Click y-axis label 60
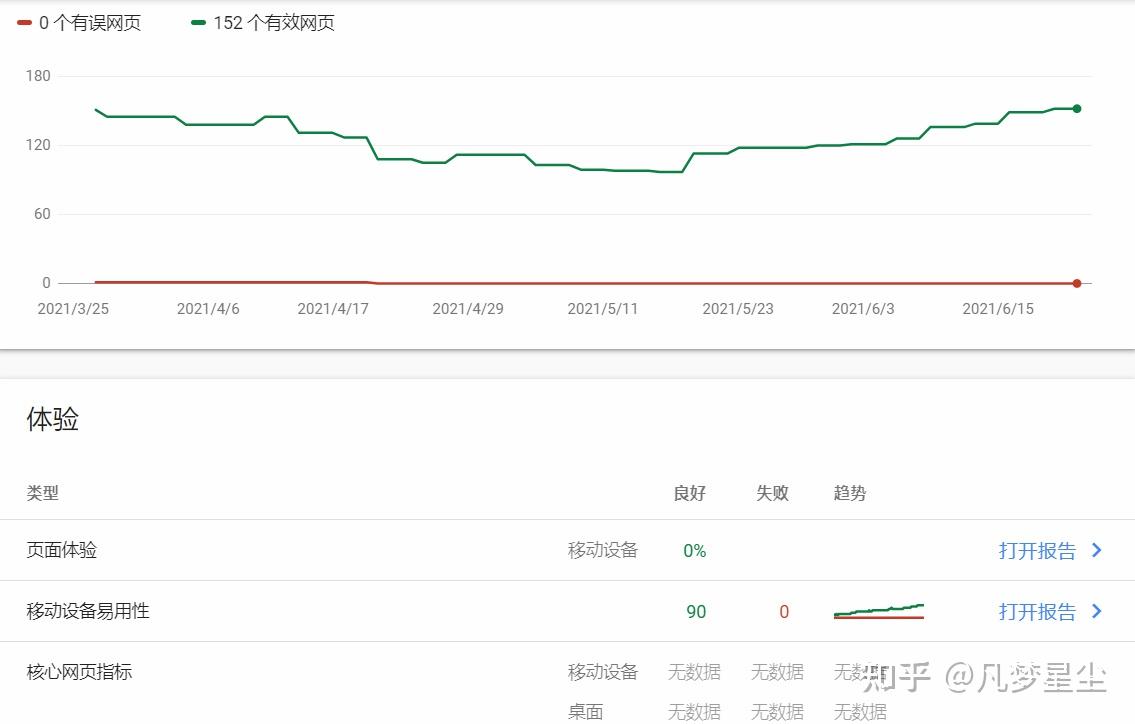1135x724 pixels. (42, 214)
